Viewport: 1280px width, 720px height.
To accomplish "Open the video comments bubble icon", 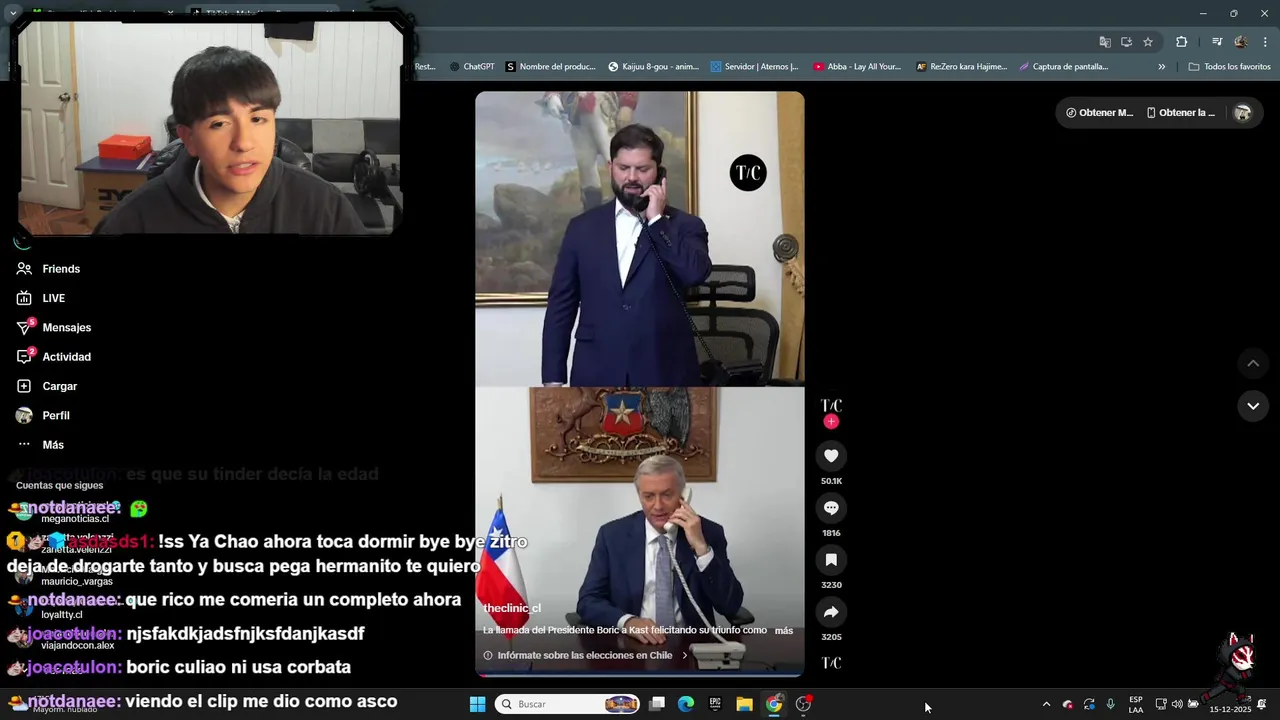I will point(831,508).
